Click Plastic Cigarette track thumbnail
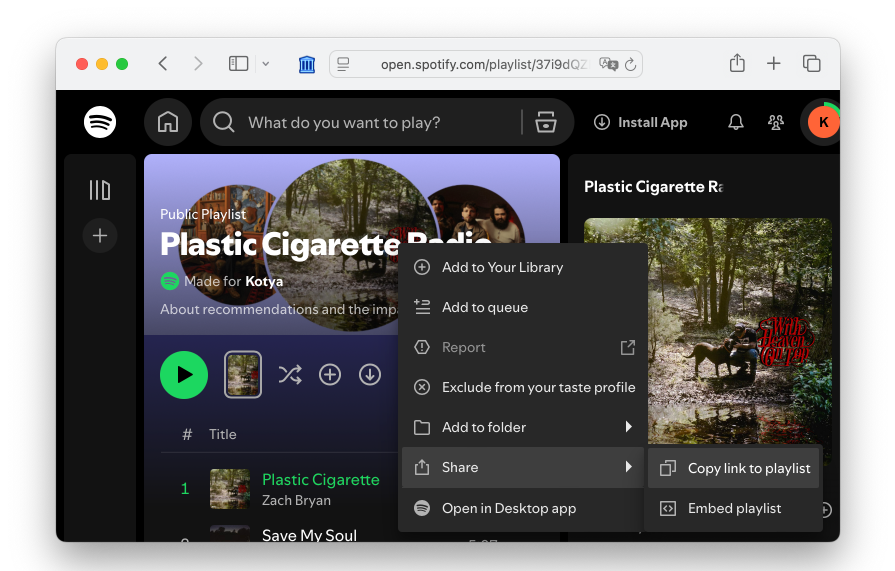The image size is (895, 571). pos(229,489)
